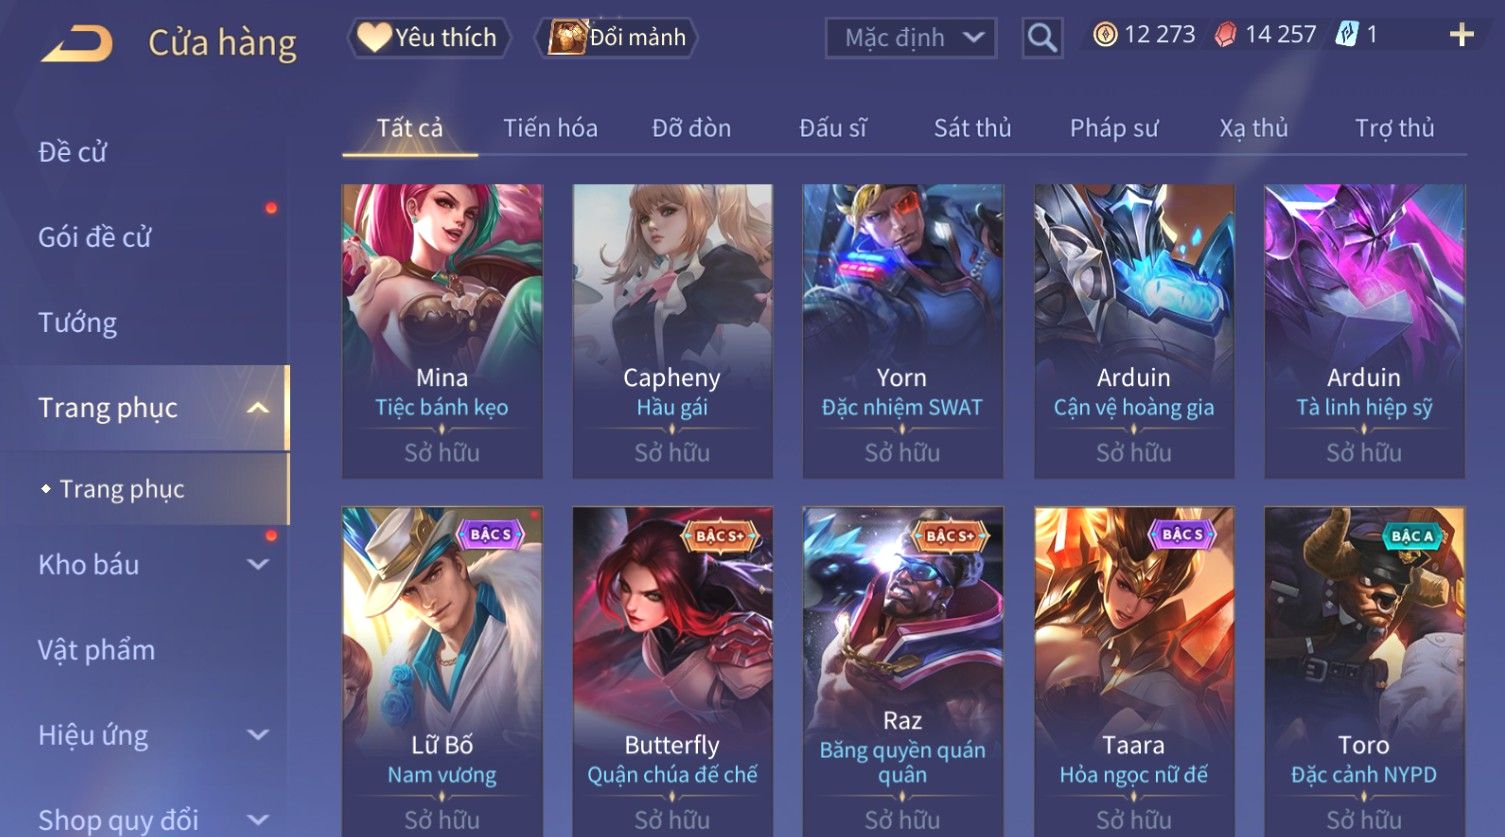Image resolution: width=1505 pixels, height=837 pixels.
Task: Click the blue ticket currency icon
Action: point(1347,35)
